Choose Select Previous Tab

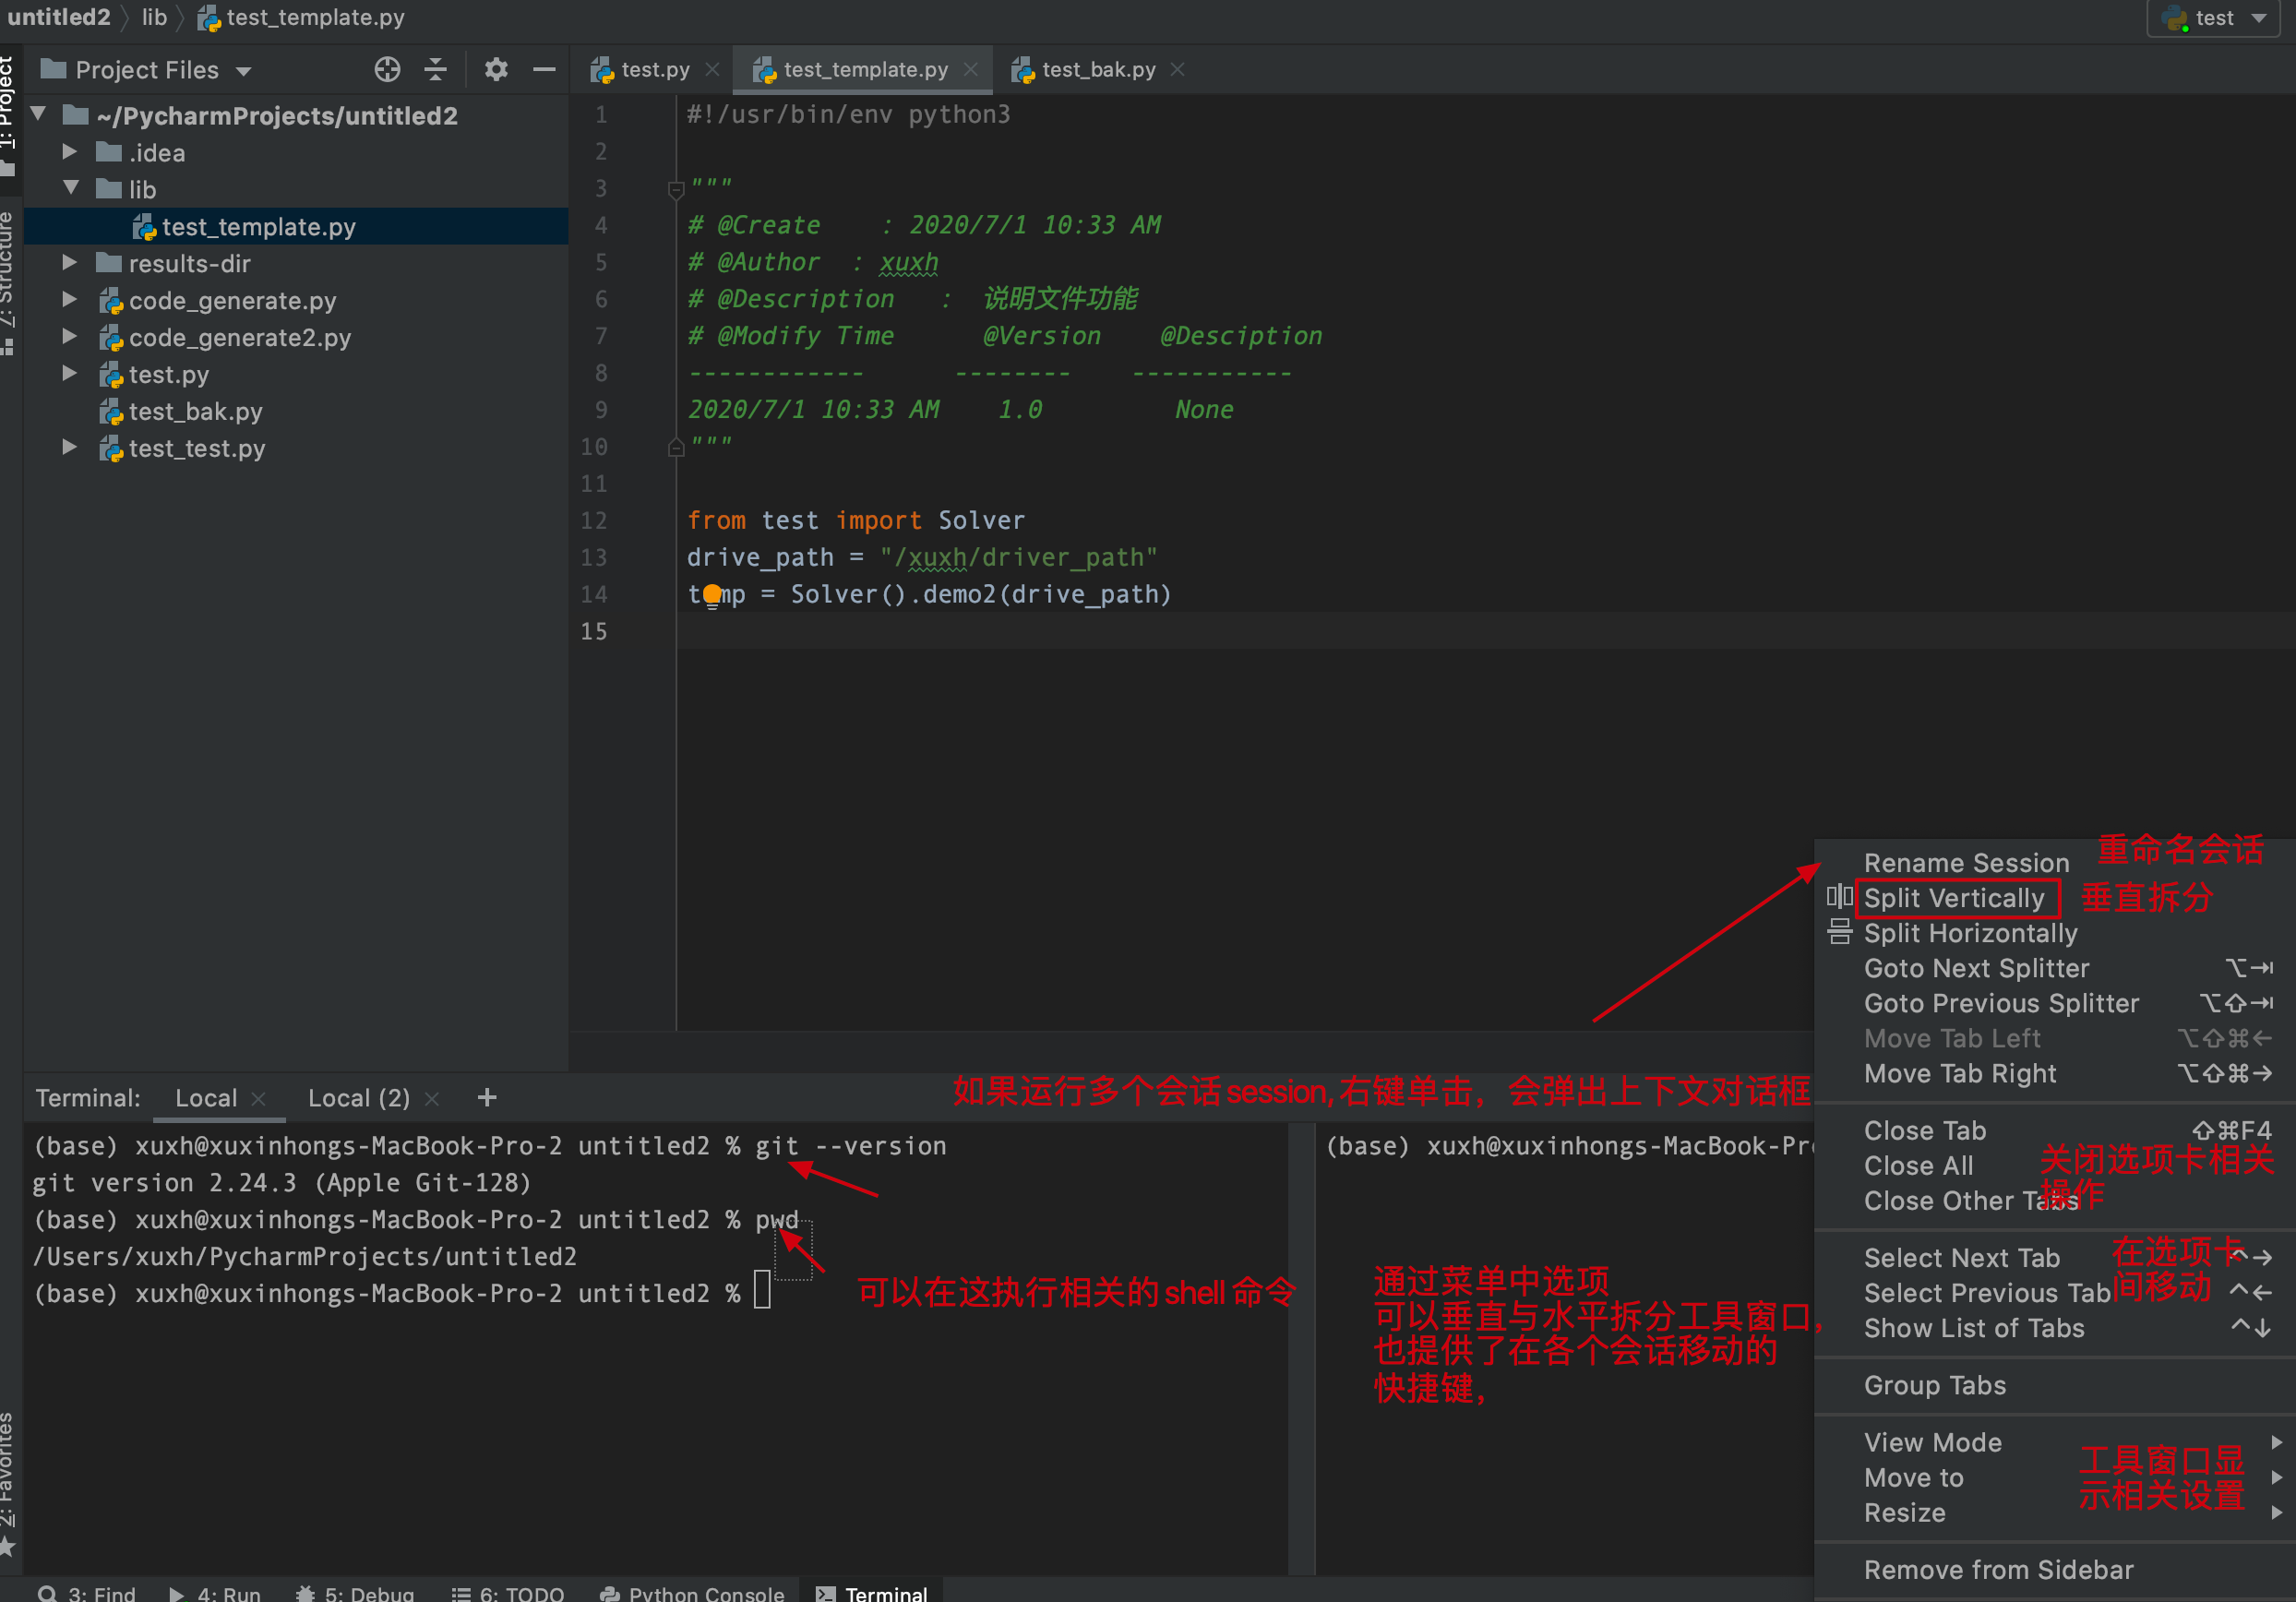tap(2055, 1292)
